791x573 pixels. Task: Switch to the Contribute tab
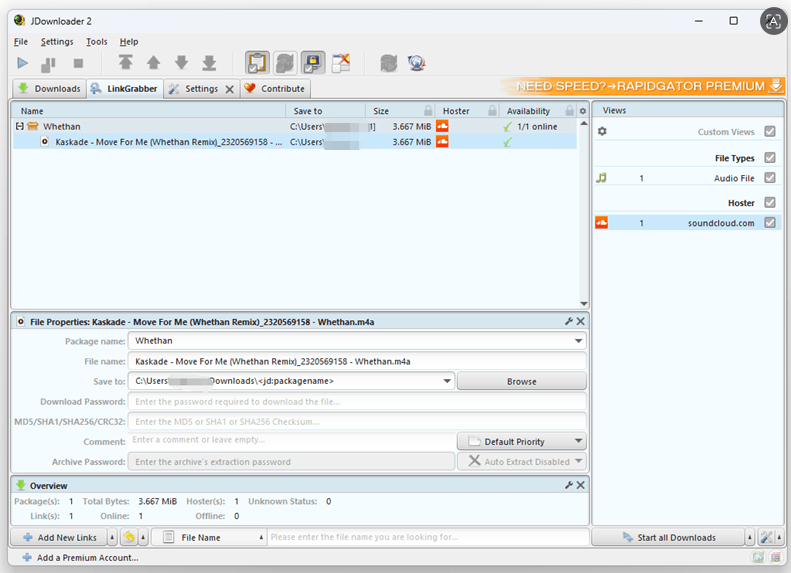tap(275, 89)
